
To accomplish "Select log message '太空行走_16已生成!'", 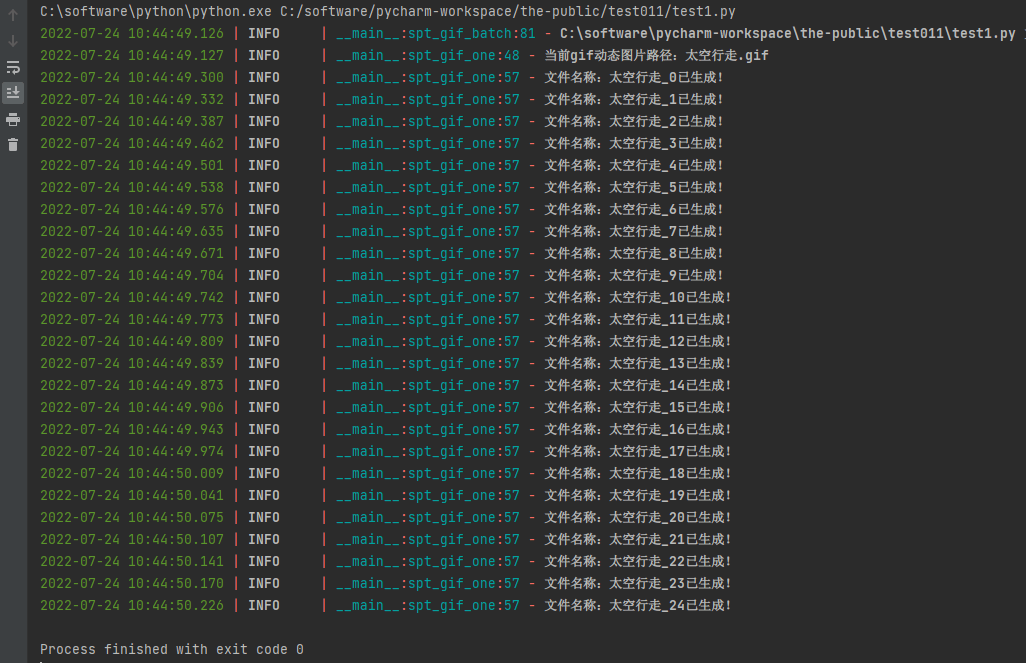I will tap(670, 429).
